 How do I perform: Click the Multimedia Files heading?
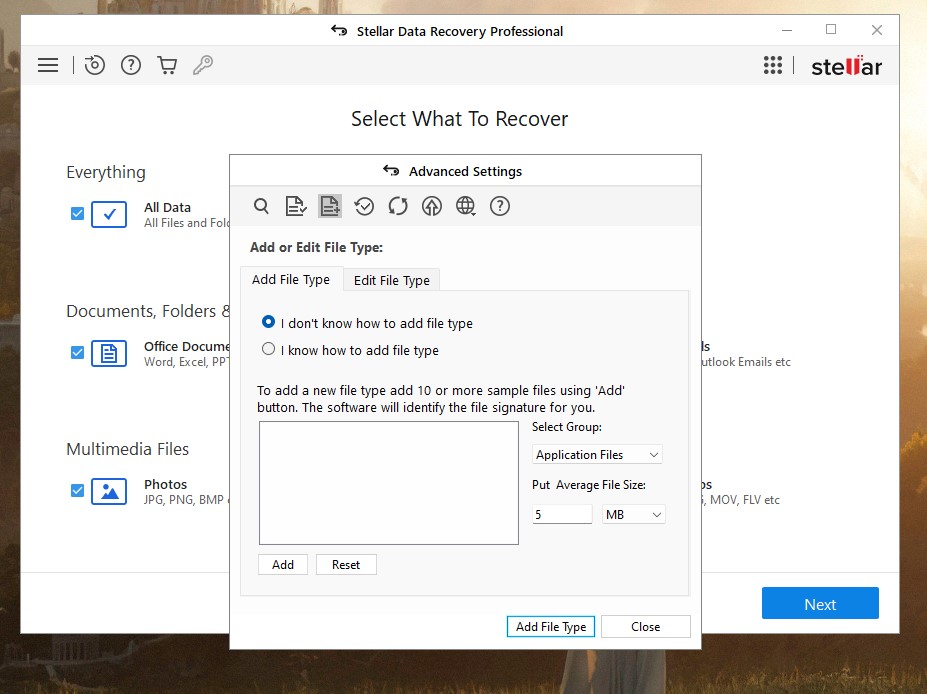click(x=128, y=449)
